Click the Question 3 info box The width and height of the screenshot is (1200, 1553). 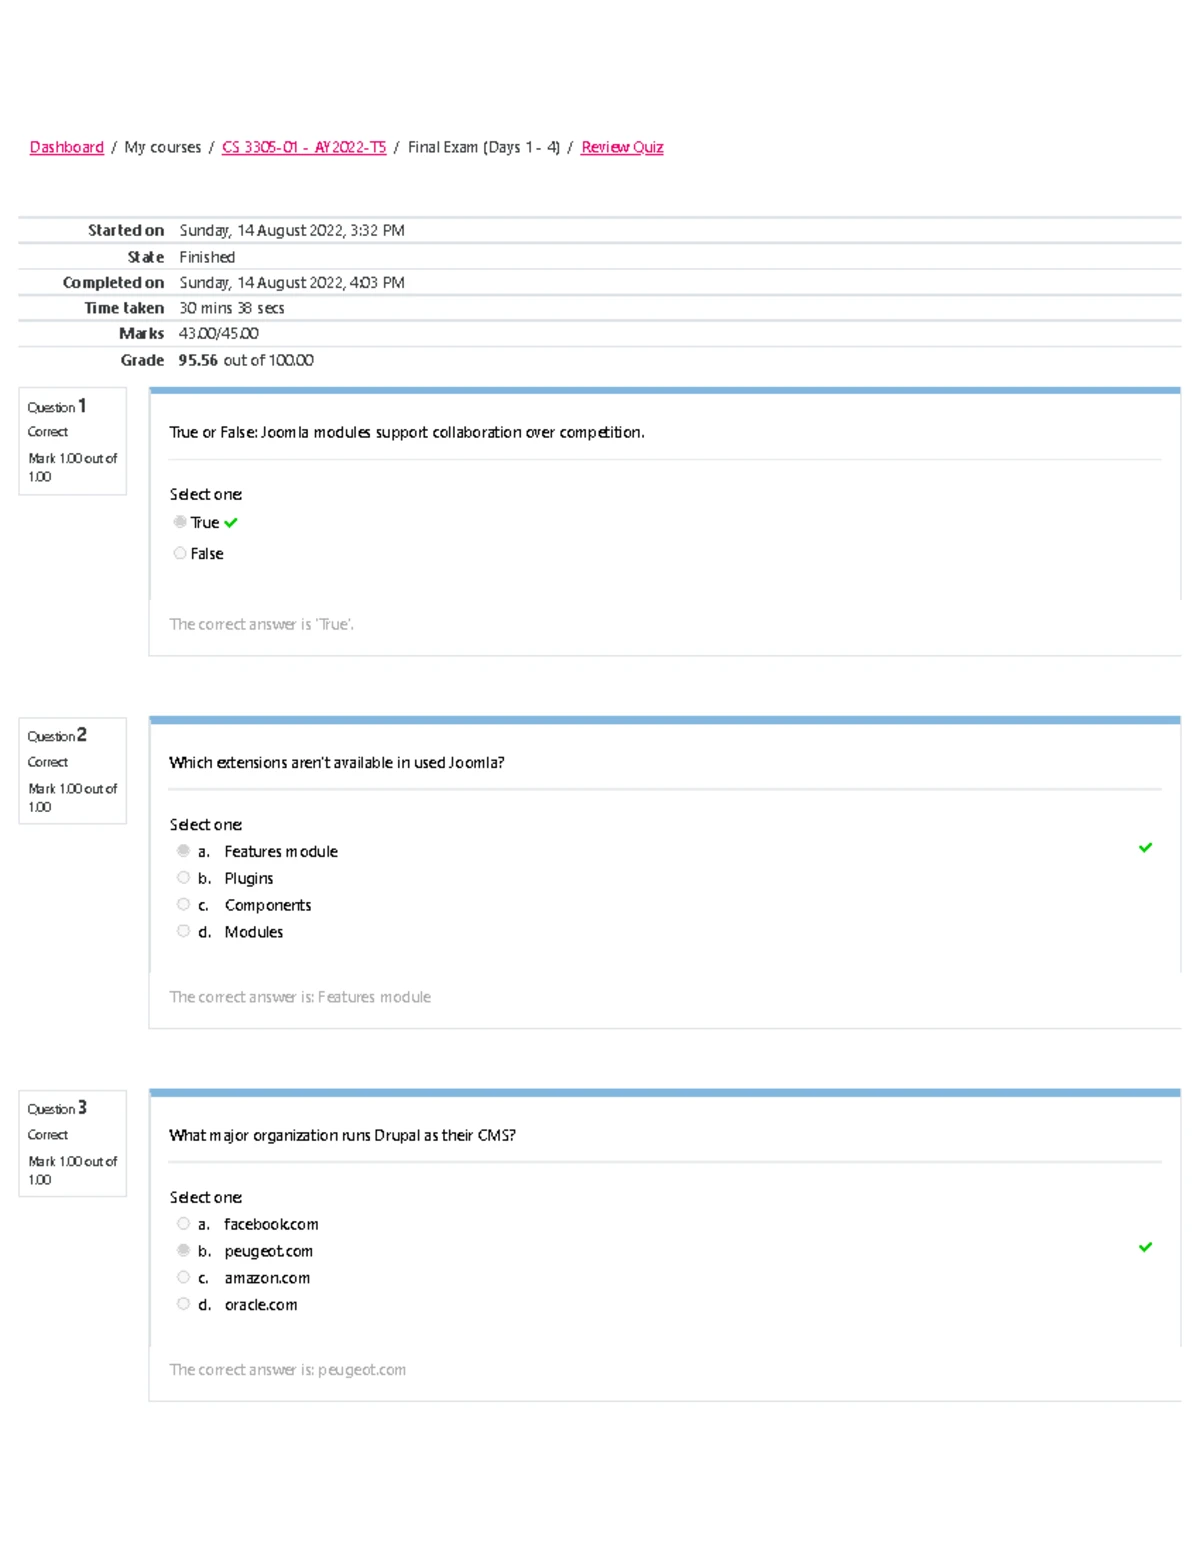72,1143
